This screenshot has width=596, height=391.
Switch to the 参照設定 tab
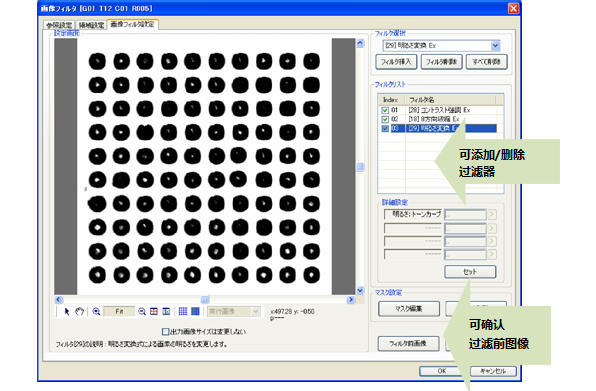[59, 25]
